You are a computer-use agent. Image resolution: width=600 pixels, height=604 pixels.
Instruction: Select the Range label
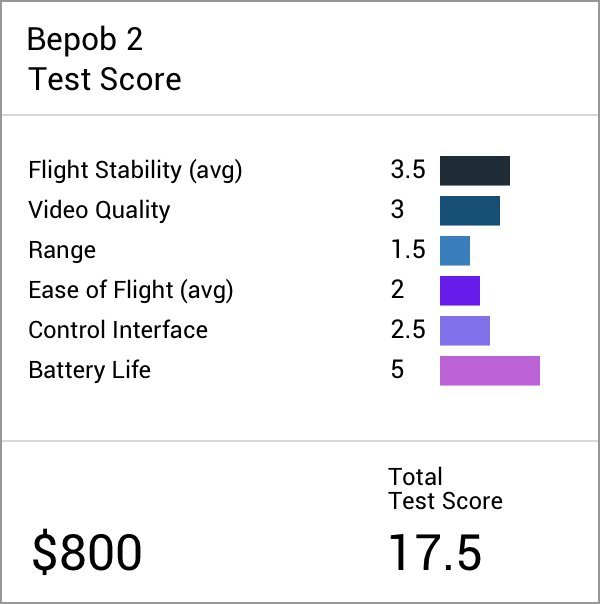[x=62, y=250]
